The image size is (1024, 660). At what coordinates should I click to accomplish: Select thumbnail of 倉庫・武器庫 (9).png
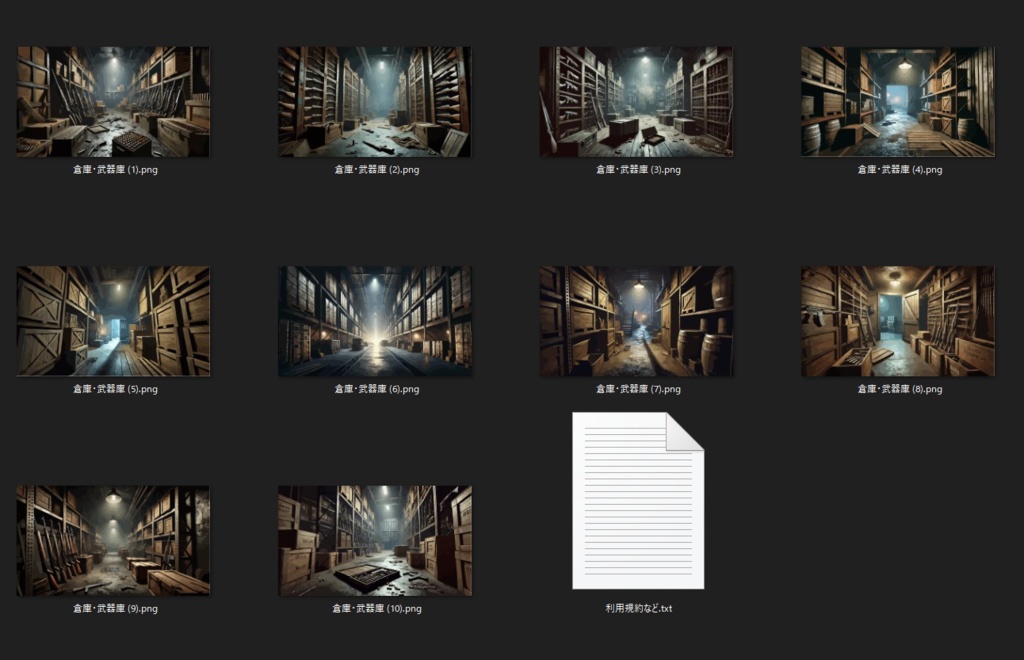click(113, 541)
